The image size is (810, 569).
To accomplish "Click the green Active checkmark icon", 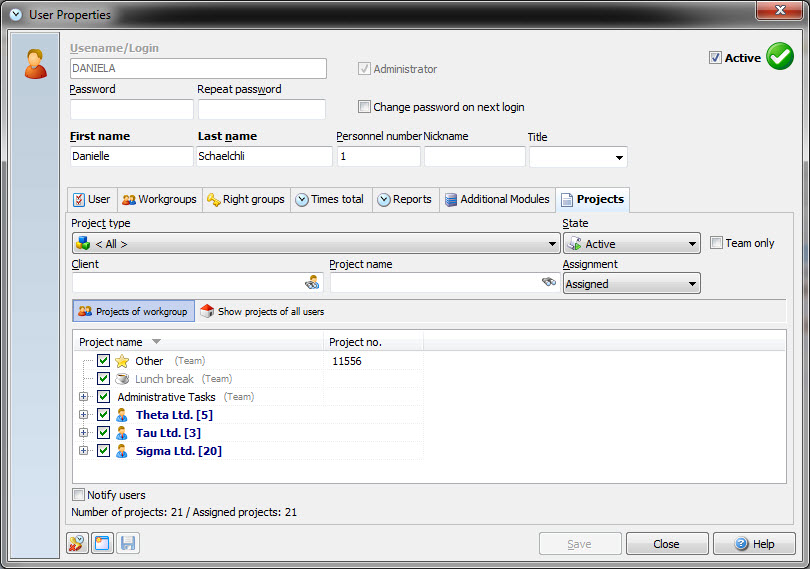I will (780, 56).
